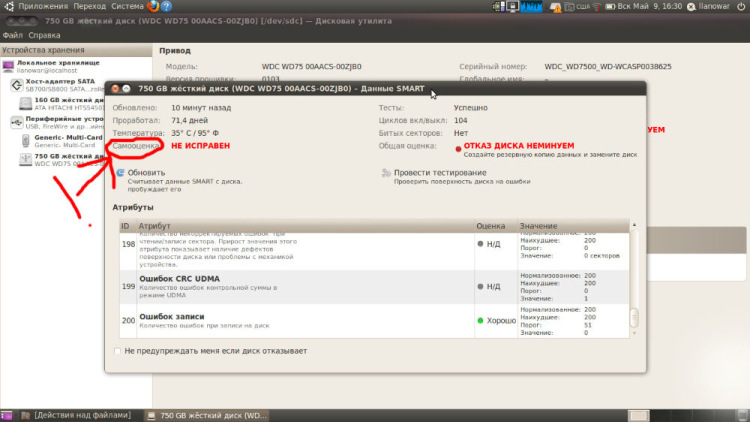Image resolution: width=750 pixels, height=422 pixels.
Task: Select the 160 GB hard disk icon
Action: point(26,103)
